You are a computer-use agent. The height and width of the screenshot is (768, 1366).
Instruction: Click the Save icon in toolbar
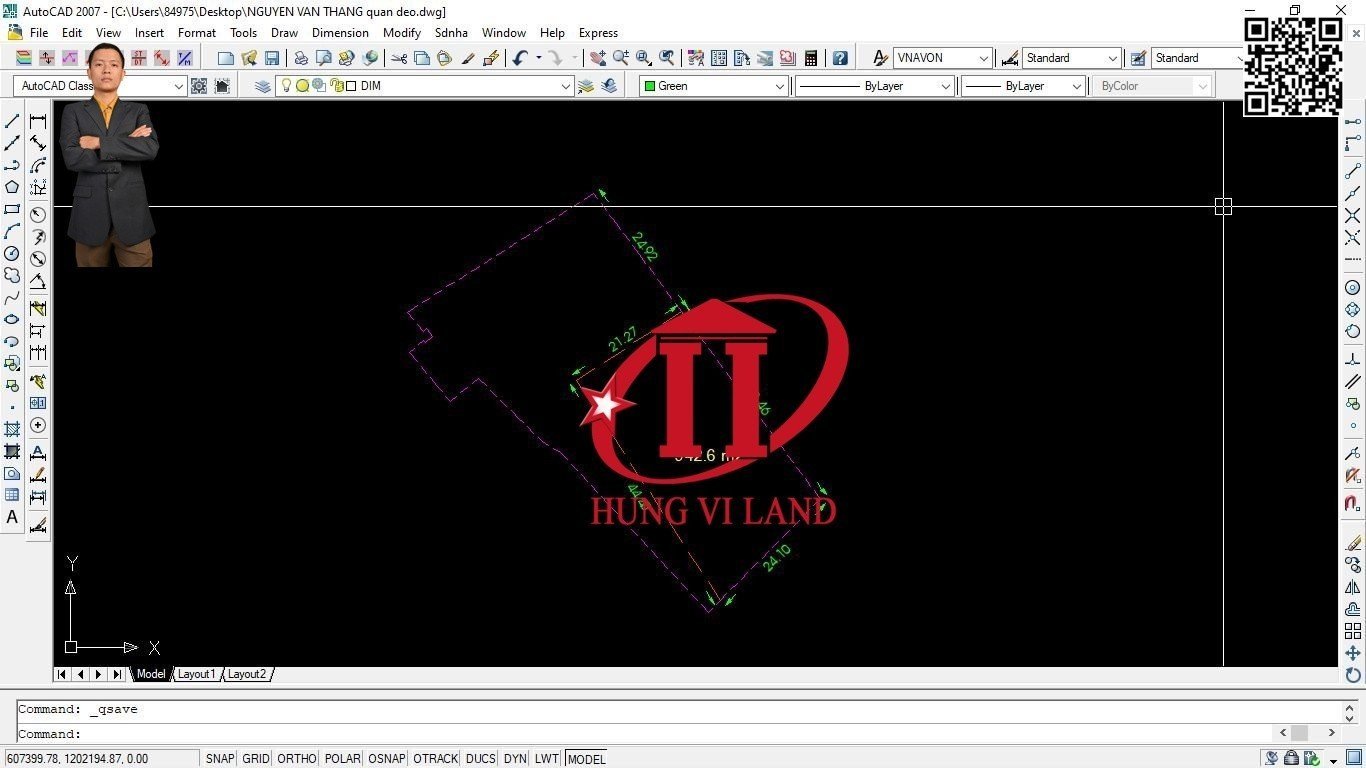[272, 58]
